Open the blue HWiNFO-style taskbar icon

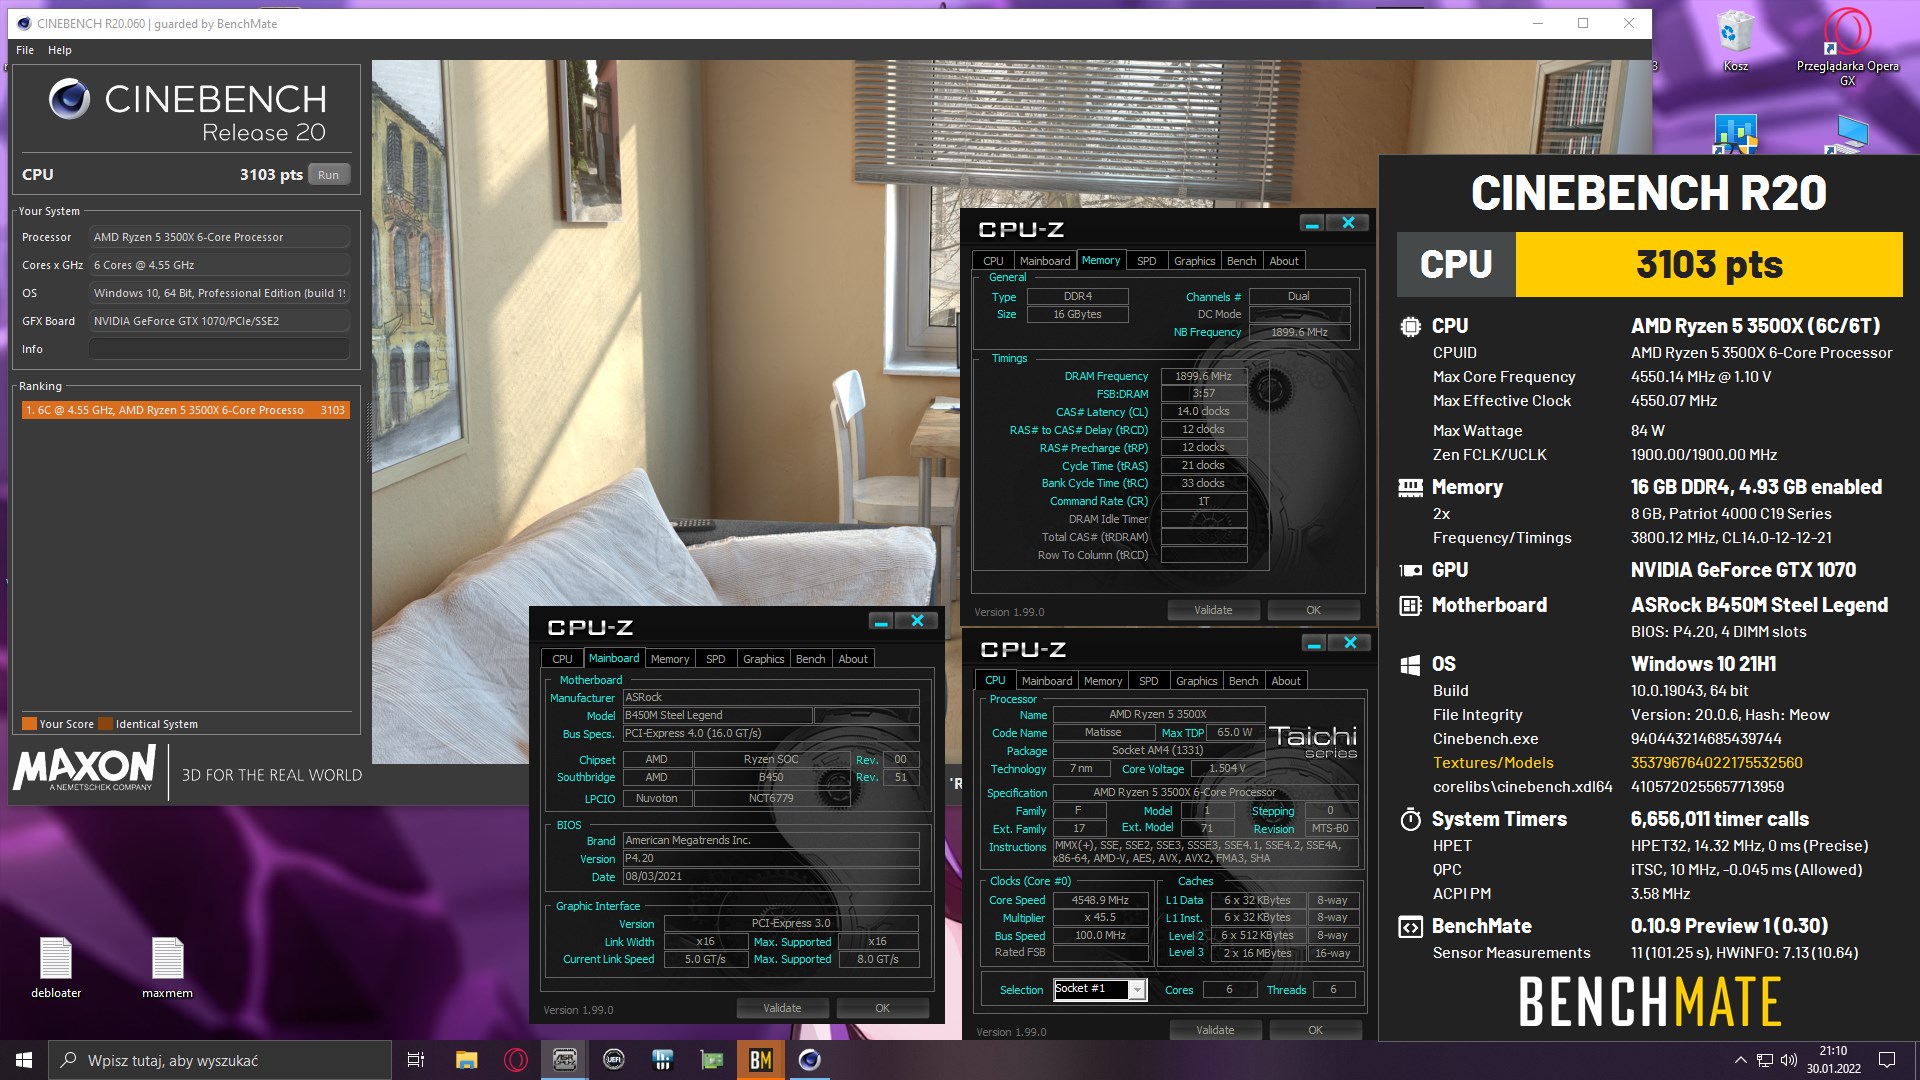tap(663, 1060)
